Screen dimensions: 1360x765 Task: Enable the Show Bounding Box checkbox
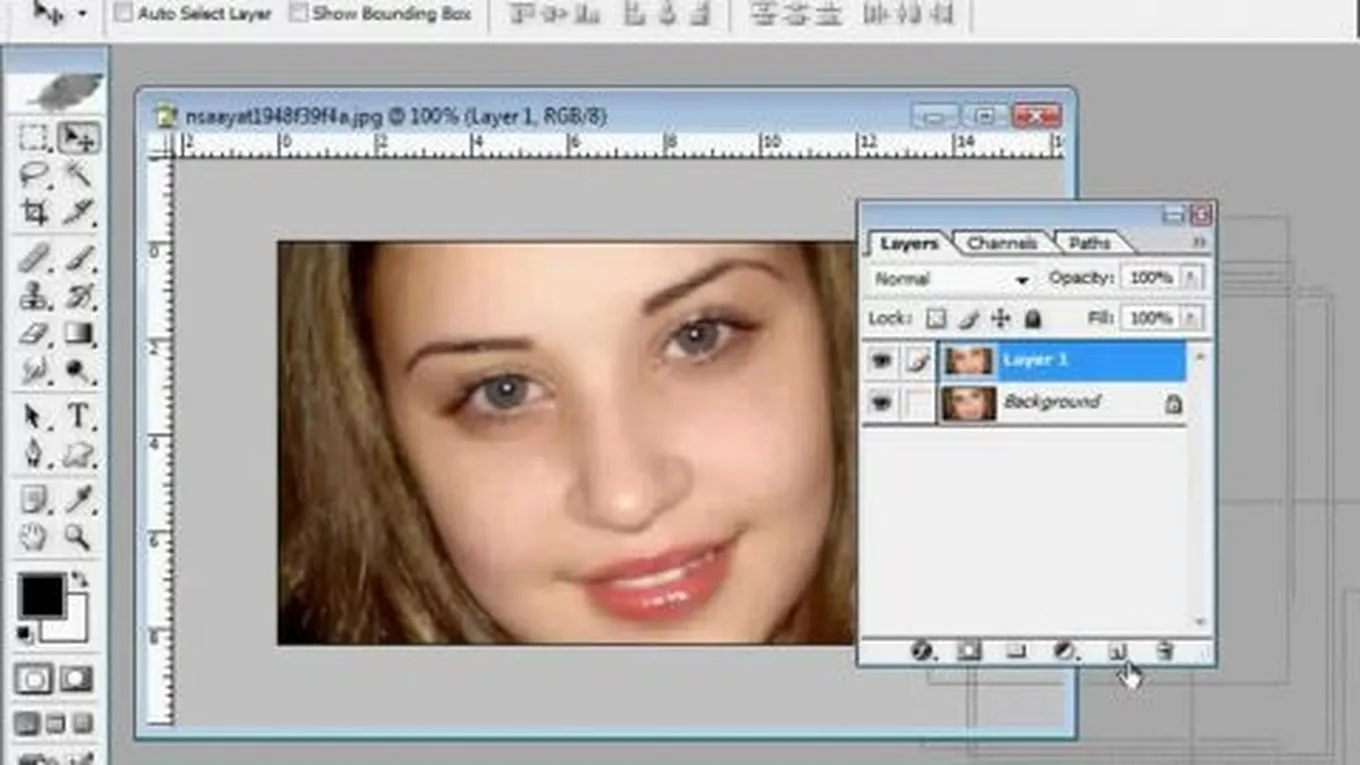298,13
